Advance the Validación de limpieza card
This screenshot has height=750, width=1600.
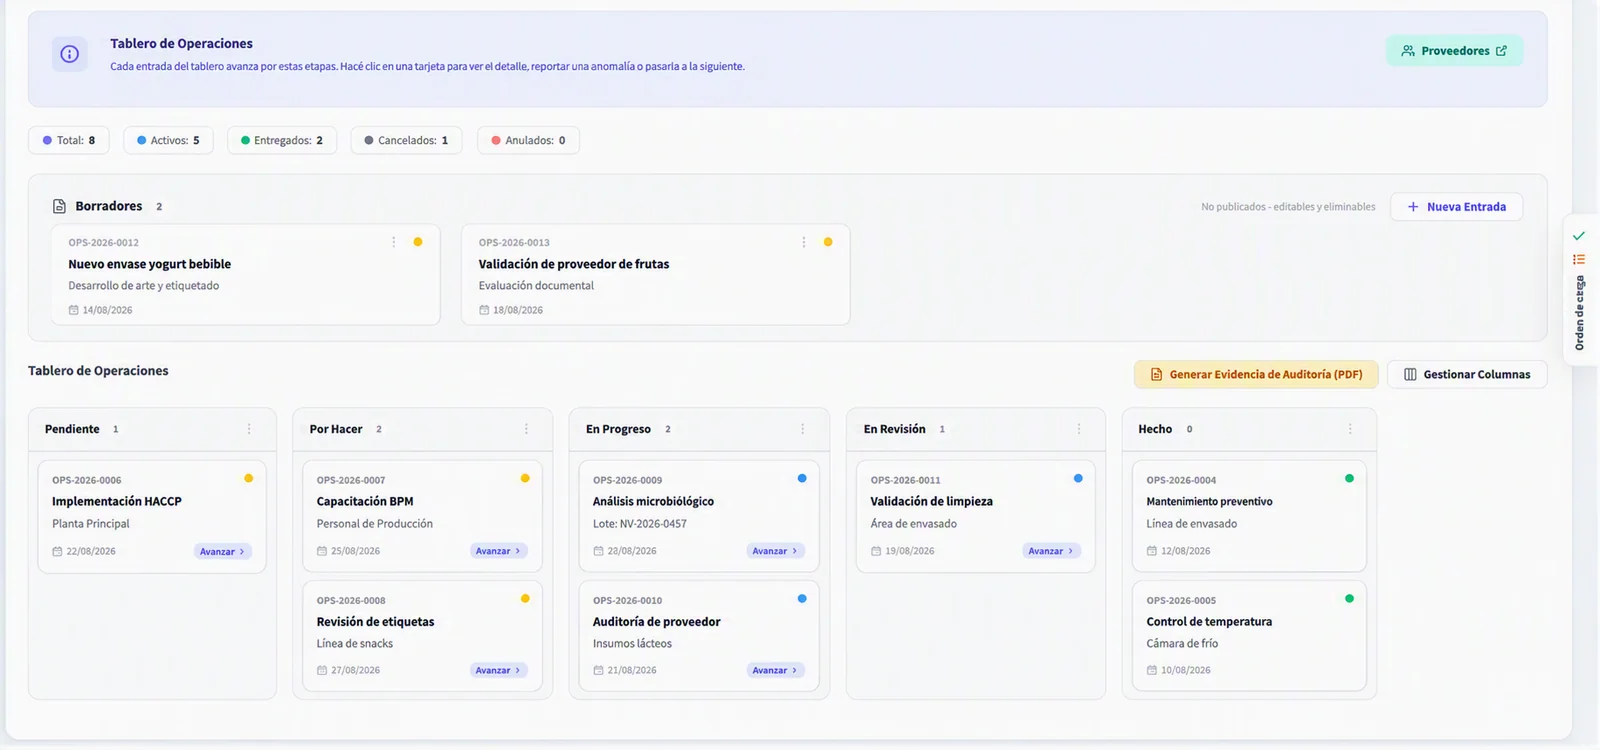1051,551
